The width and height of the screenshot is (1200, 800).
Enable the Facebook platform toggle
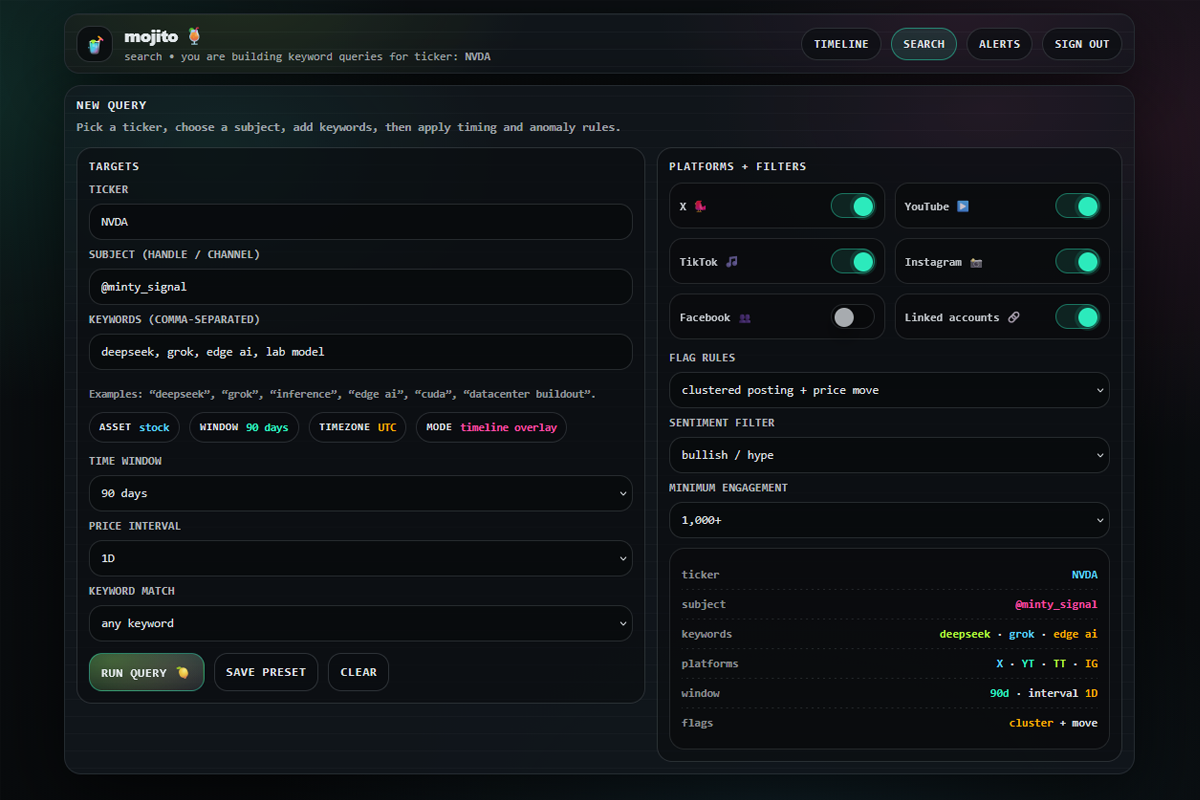[x=852, y=317]
